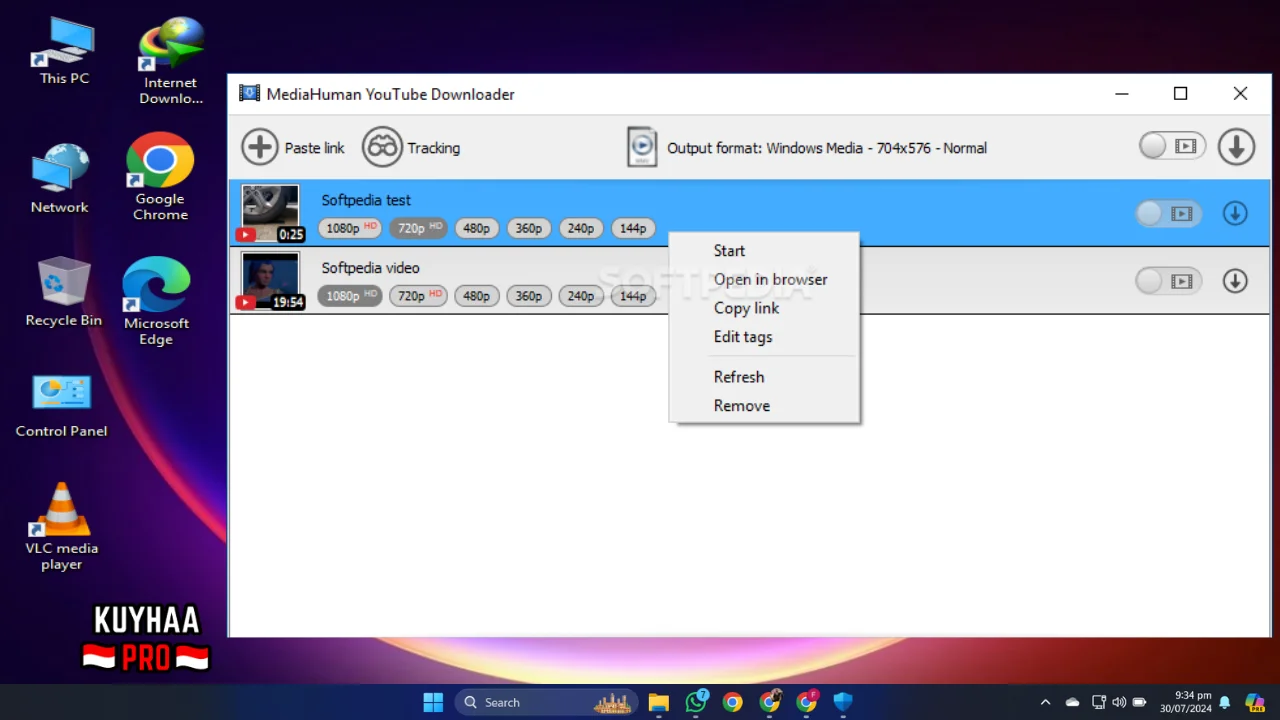
Task: Minimize the MediaHuman YouTube Downloader window
Action: pos(1121,94)
